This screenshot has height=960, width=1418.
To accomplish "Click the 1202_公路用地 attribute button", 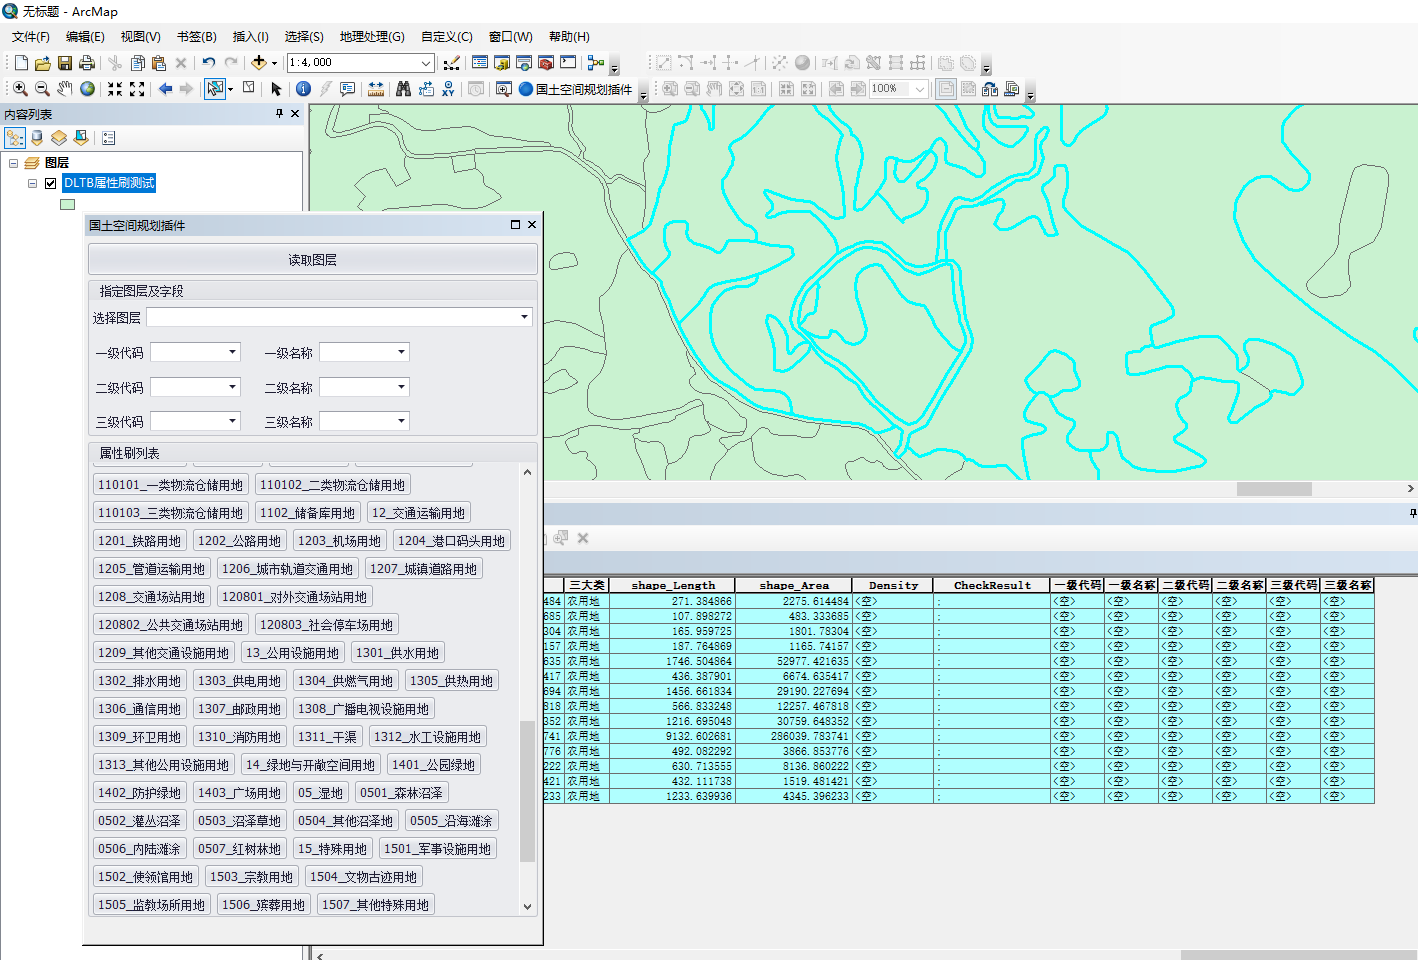I will tap(239, 541).
